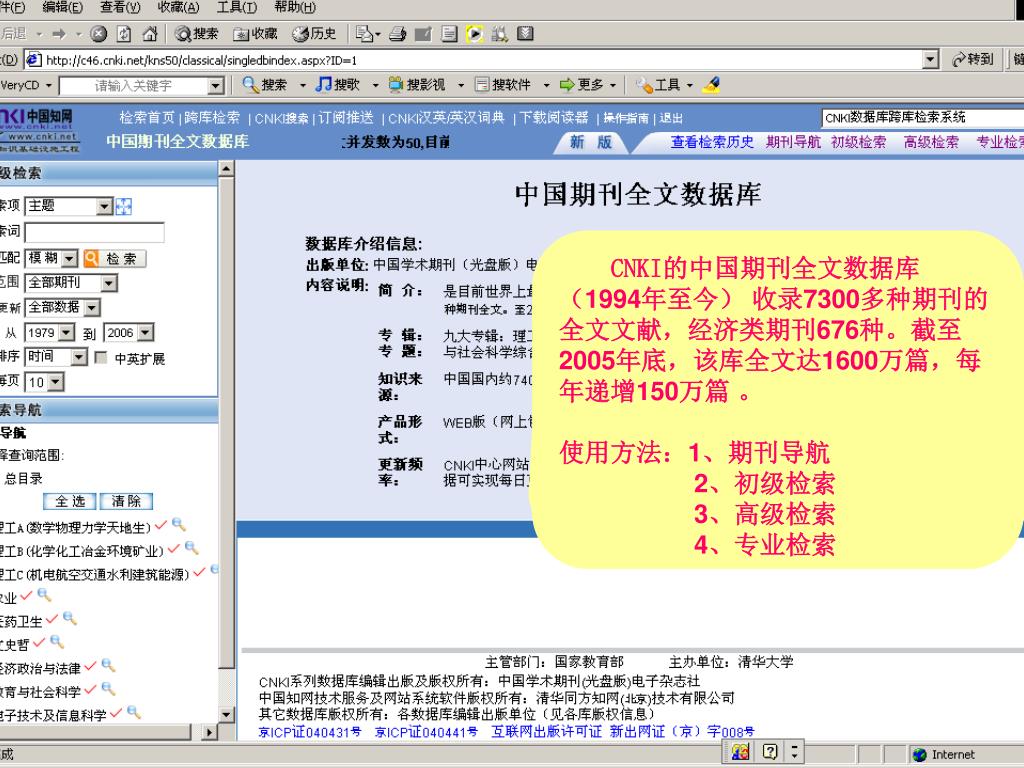The image size is (1024, 768).
Task: Toggle red check for 文史哲
Action: click(x=39, y=643)
